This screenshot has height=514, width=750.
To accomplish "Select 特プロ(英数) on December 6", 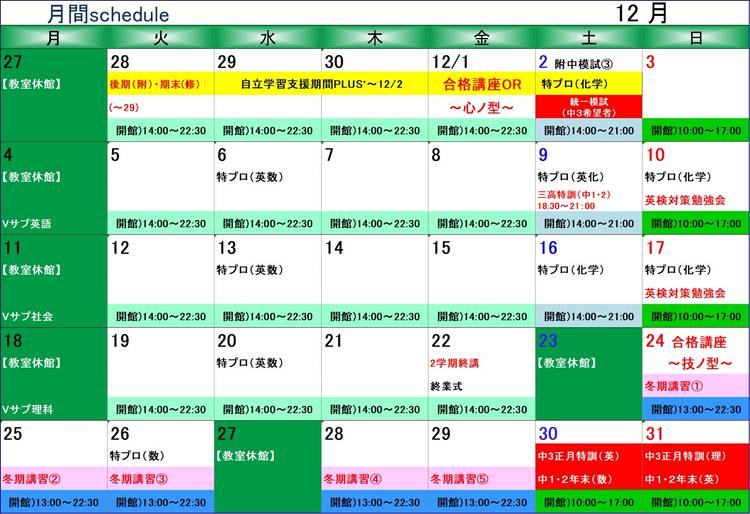I will (250, 177).
